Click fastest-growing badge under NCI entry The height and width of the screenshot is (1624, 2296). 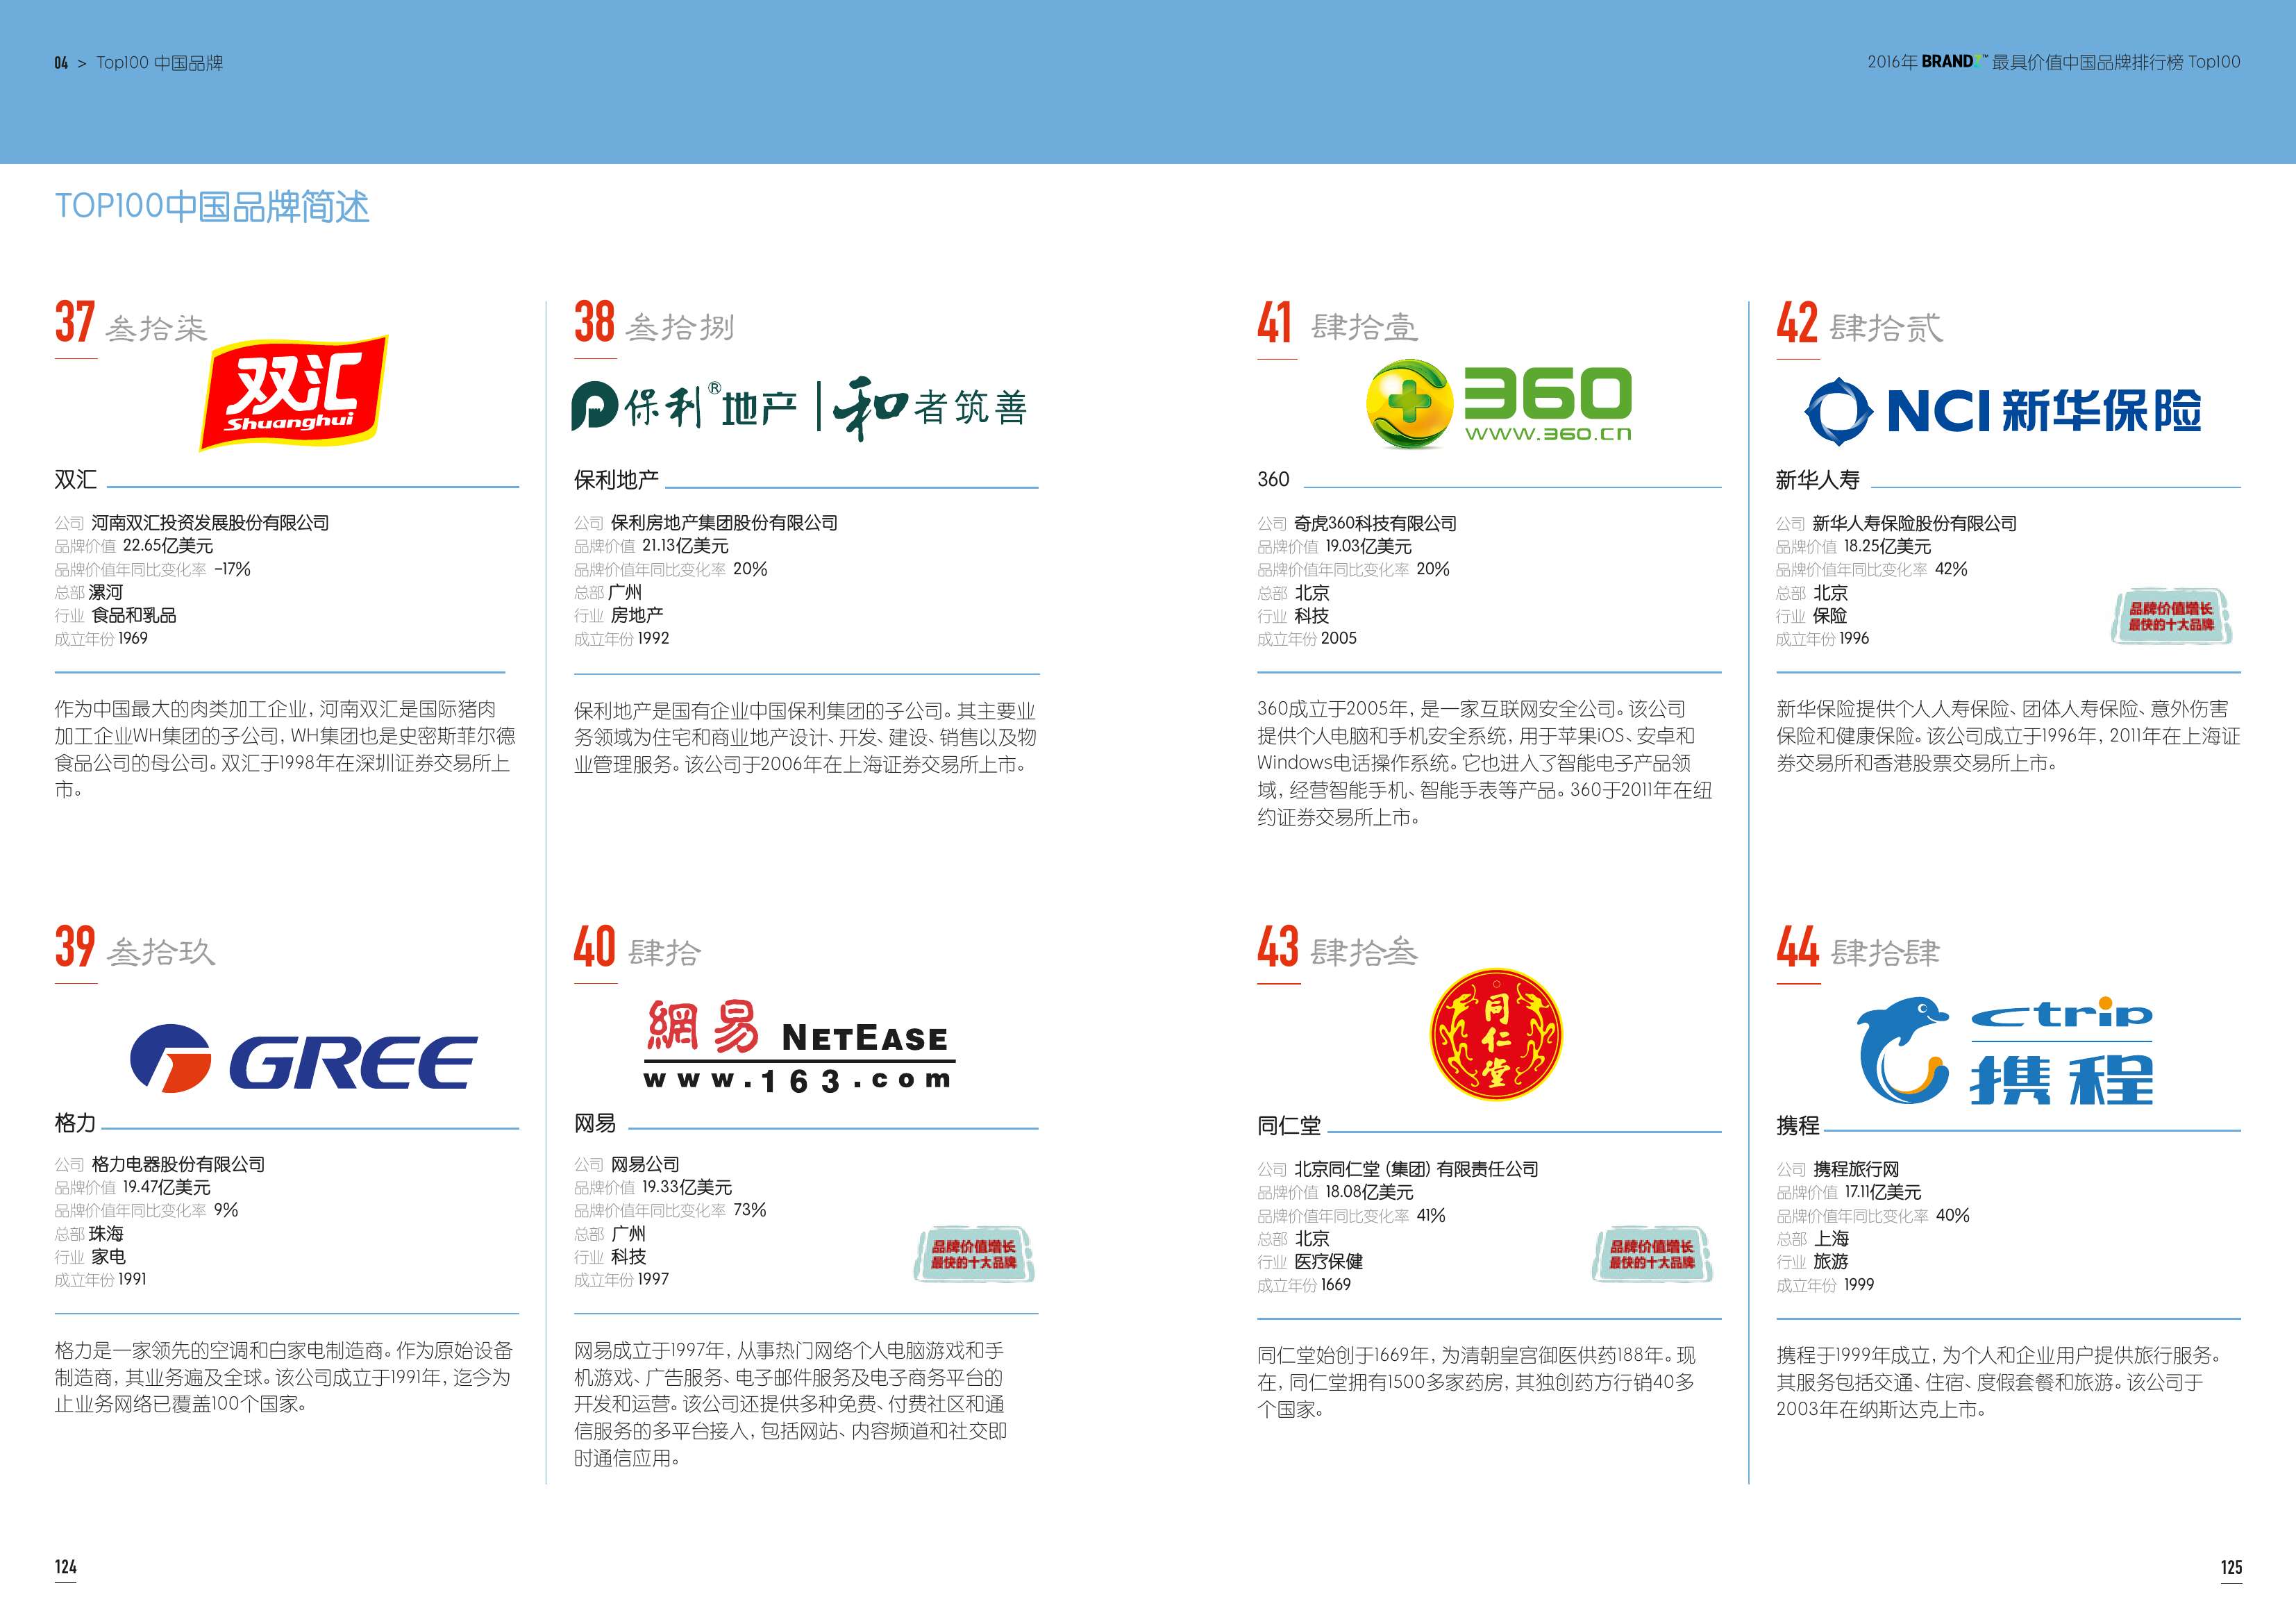pyautogui.click(x=2171, y=617)
